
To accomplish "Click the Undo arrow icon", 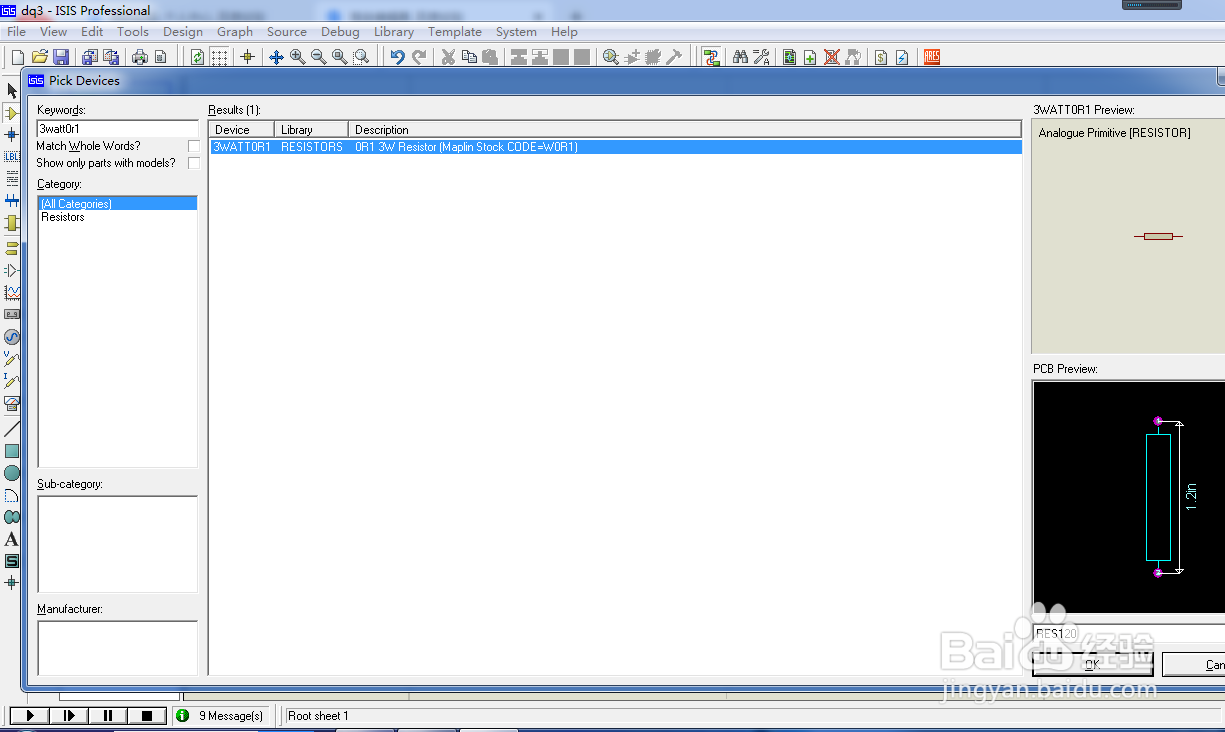I will (x=397, y=57).
